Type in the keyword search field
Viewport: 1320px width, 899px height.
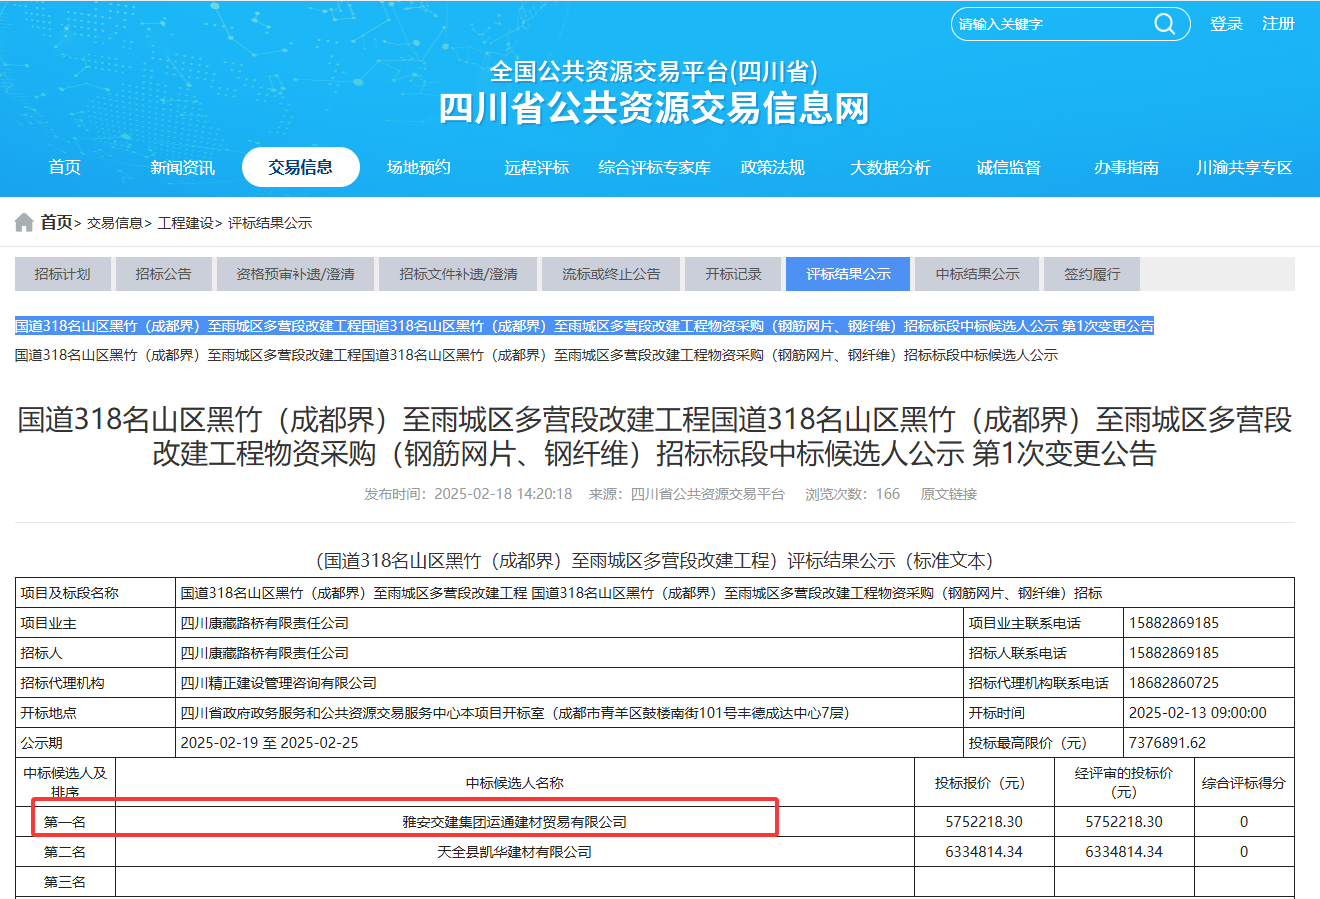tap(1050, 24)
